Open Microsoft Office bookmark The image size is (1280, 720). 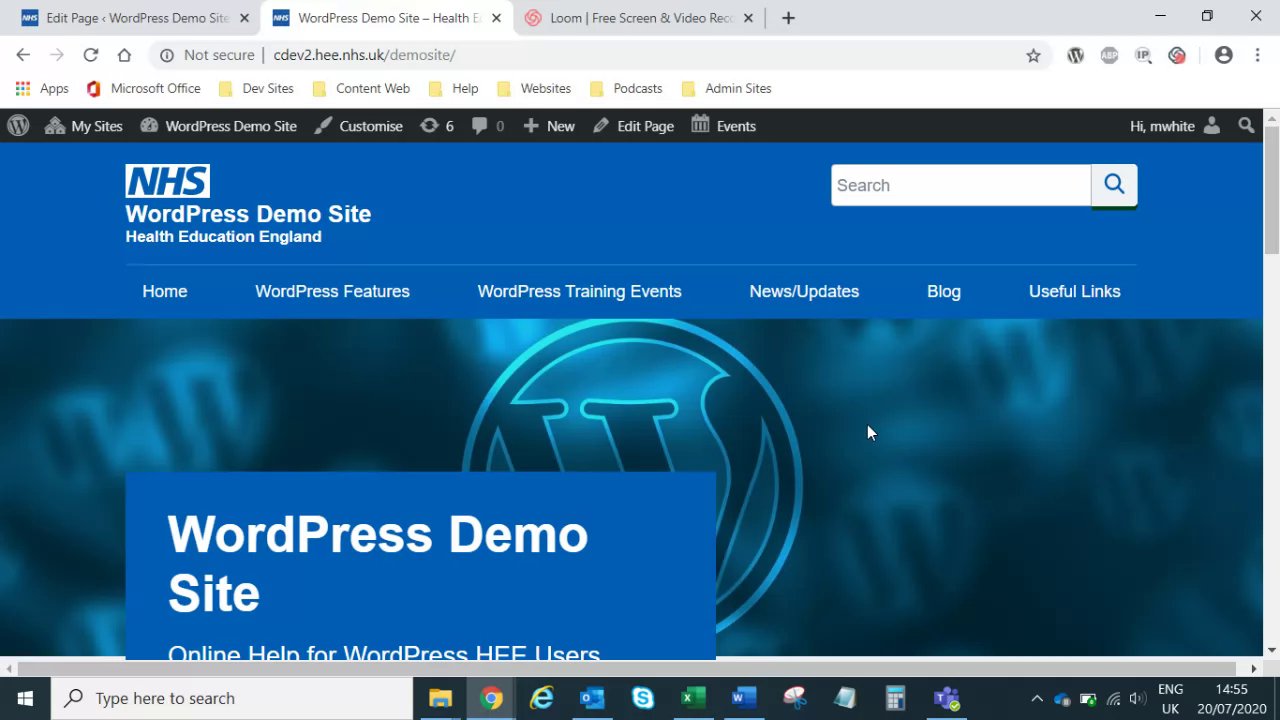(x=143, y=88)
